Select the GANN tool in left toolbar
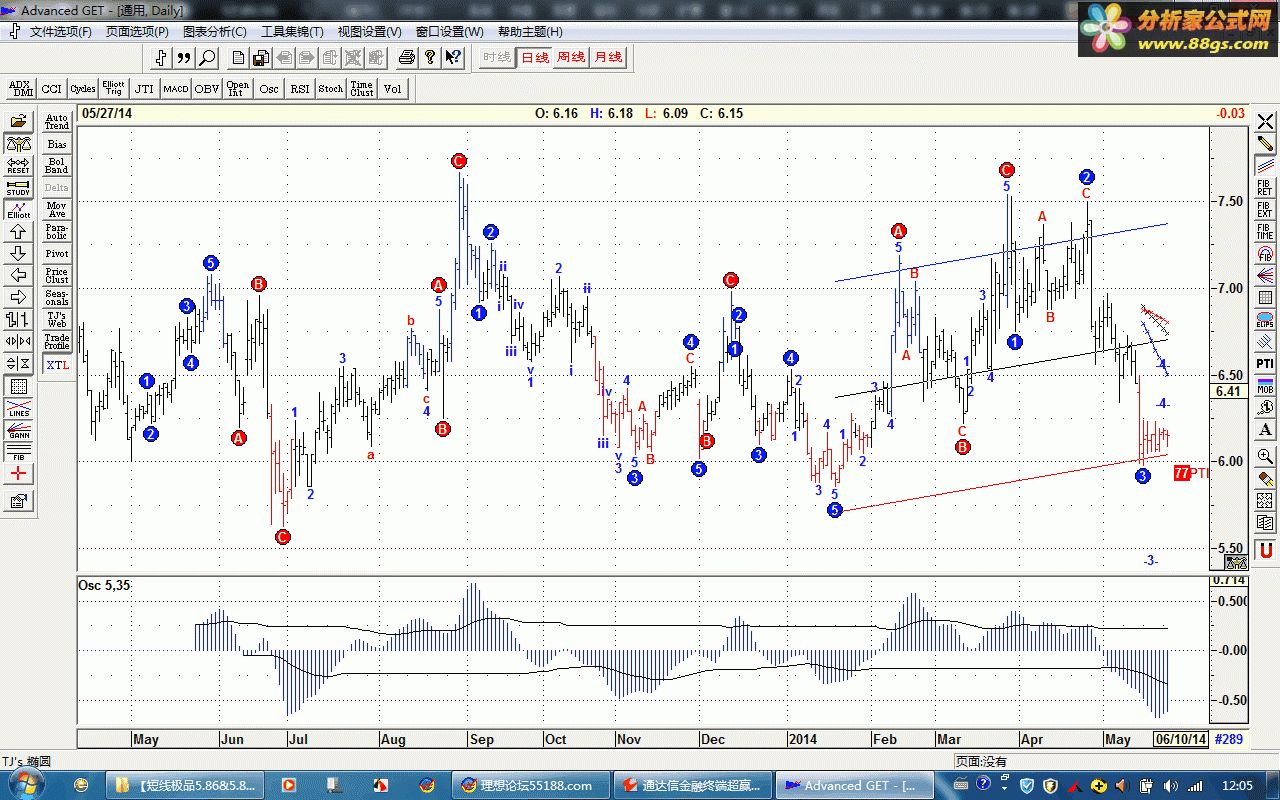Image resolution: width=1280 pixels, height=800 pixels. pyautogui.click(x=18, y=430)
